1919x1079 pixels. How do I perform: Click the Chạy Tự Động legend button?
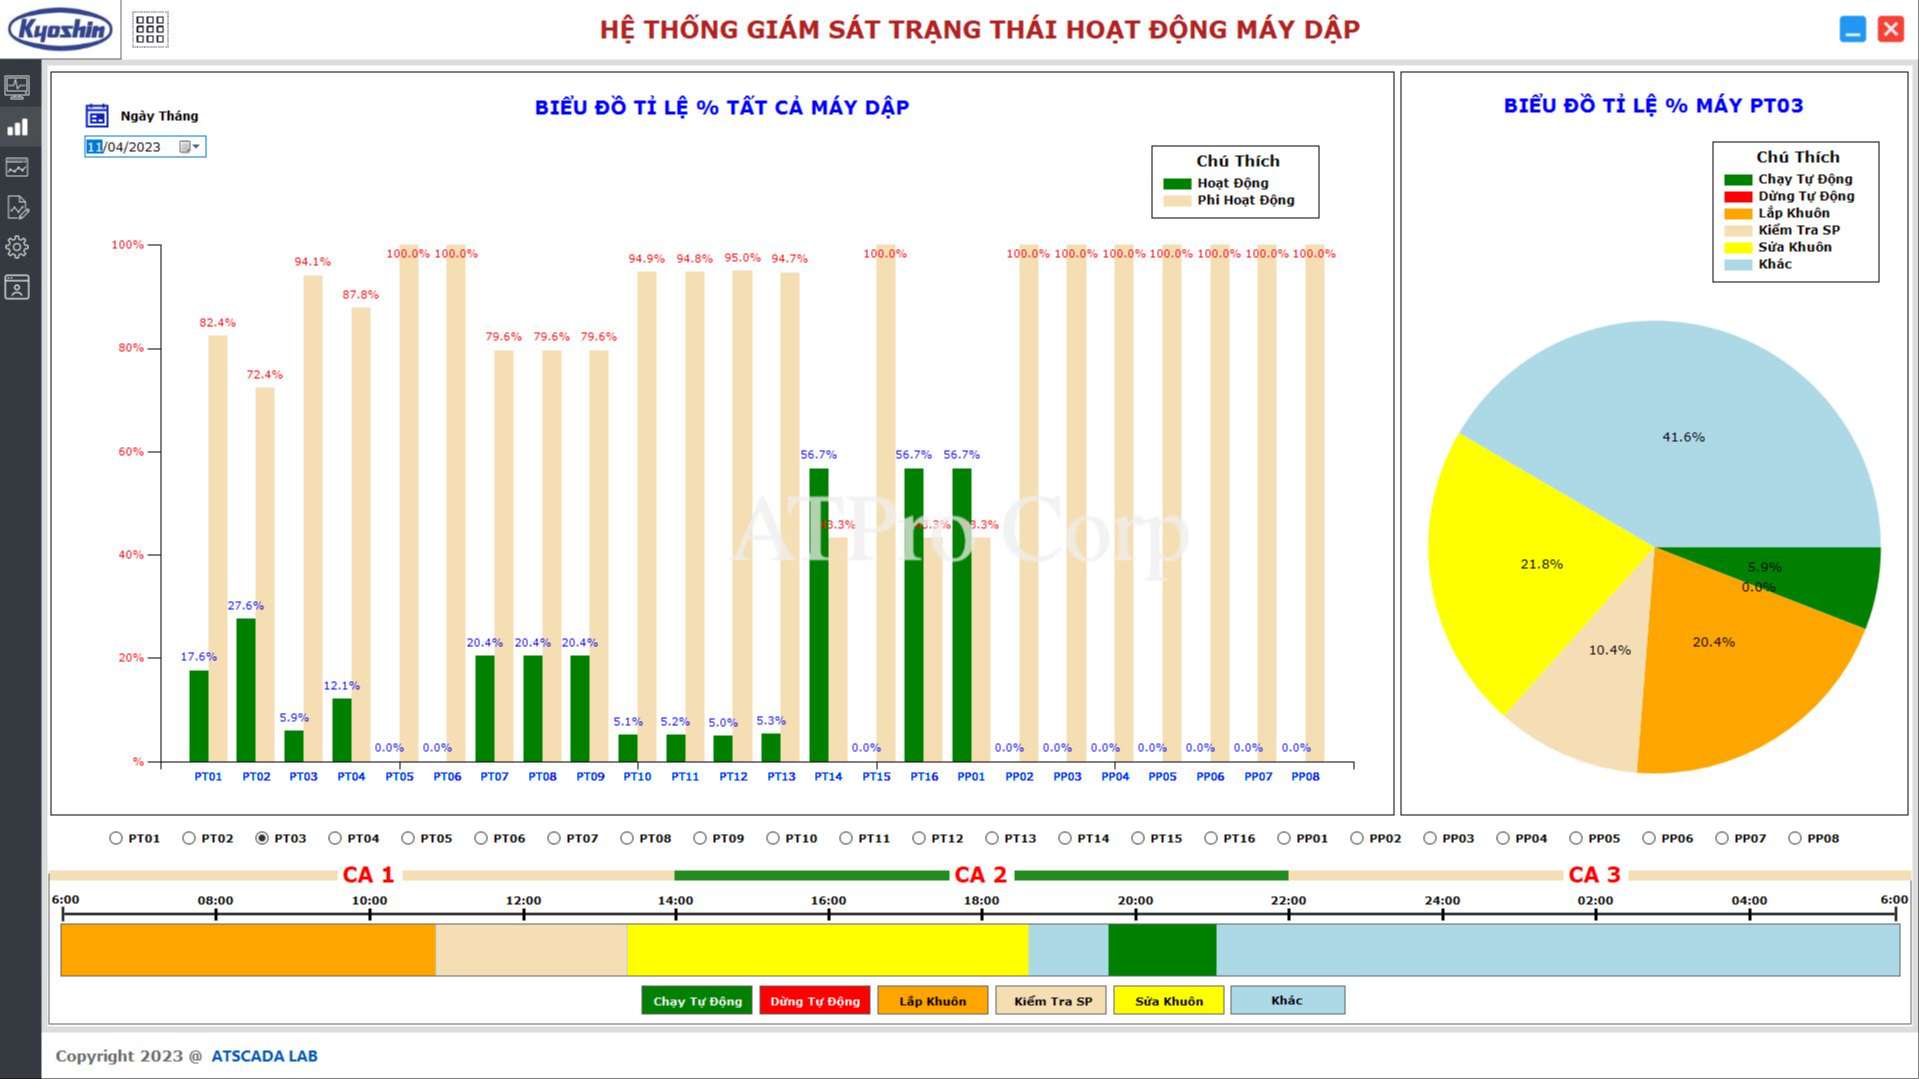pyautogui.click(x=697, y=1001)
